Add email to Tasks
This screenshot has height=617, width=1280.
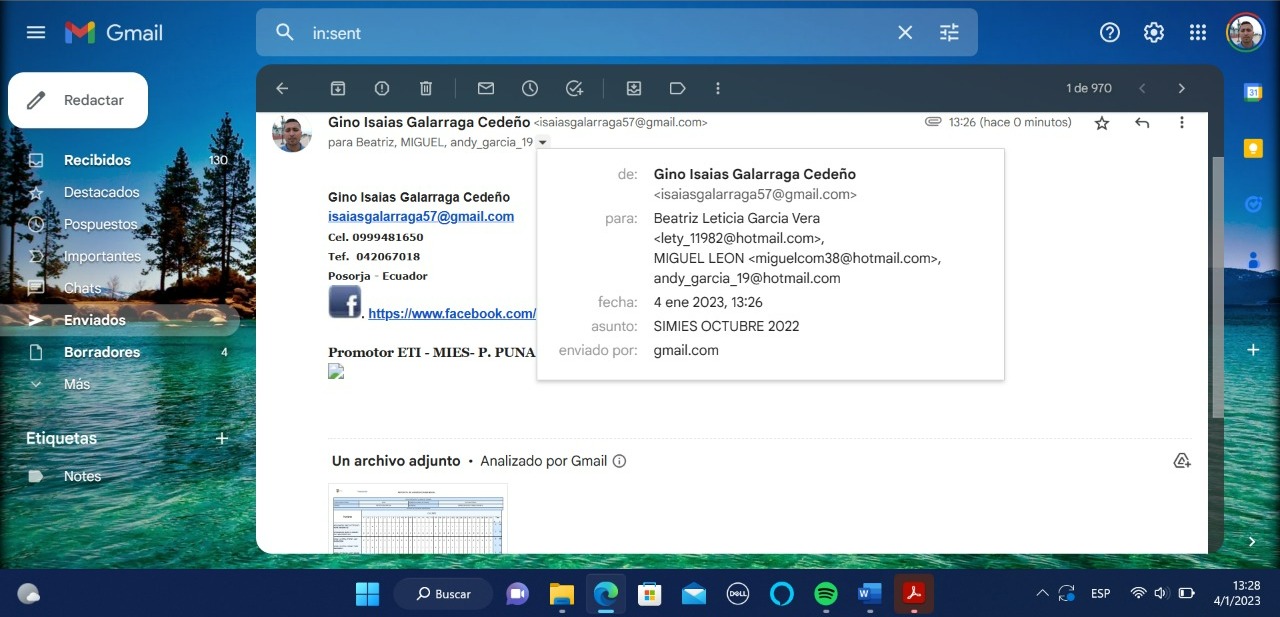pos(574,88)
